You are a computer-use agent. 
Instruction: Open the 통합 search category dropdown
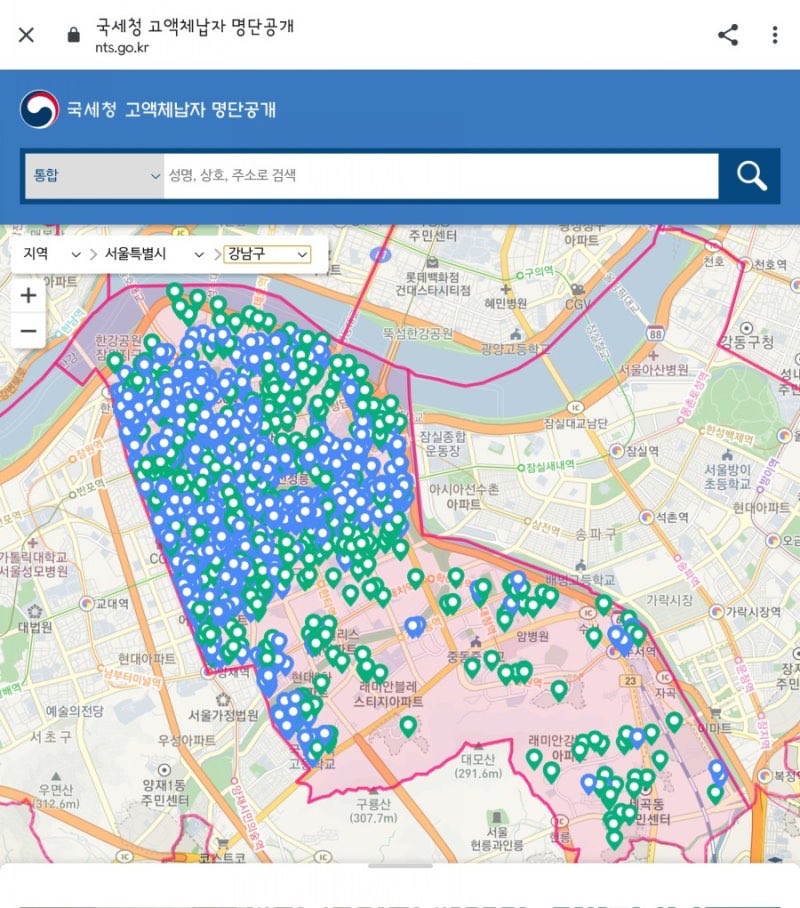(95, 176)
